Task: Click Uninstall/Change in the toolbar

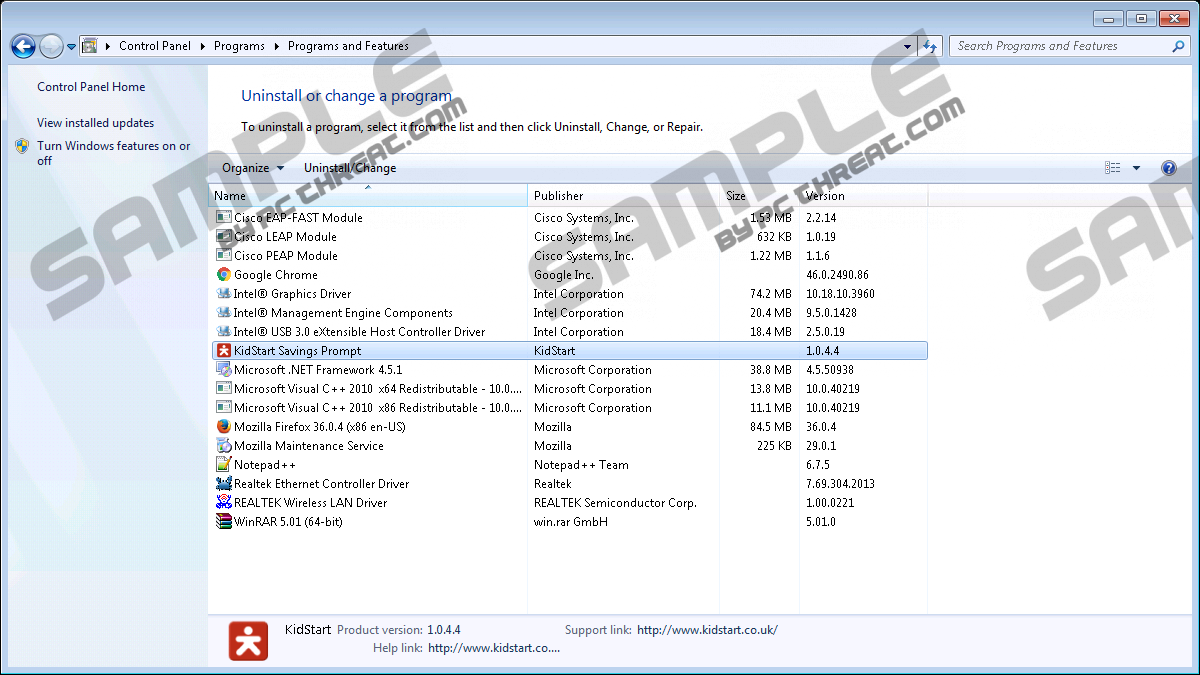Action: click(350, 168)
